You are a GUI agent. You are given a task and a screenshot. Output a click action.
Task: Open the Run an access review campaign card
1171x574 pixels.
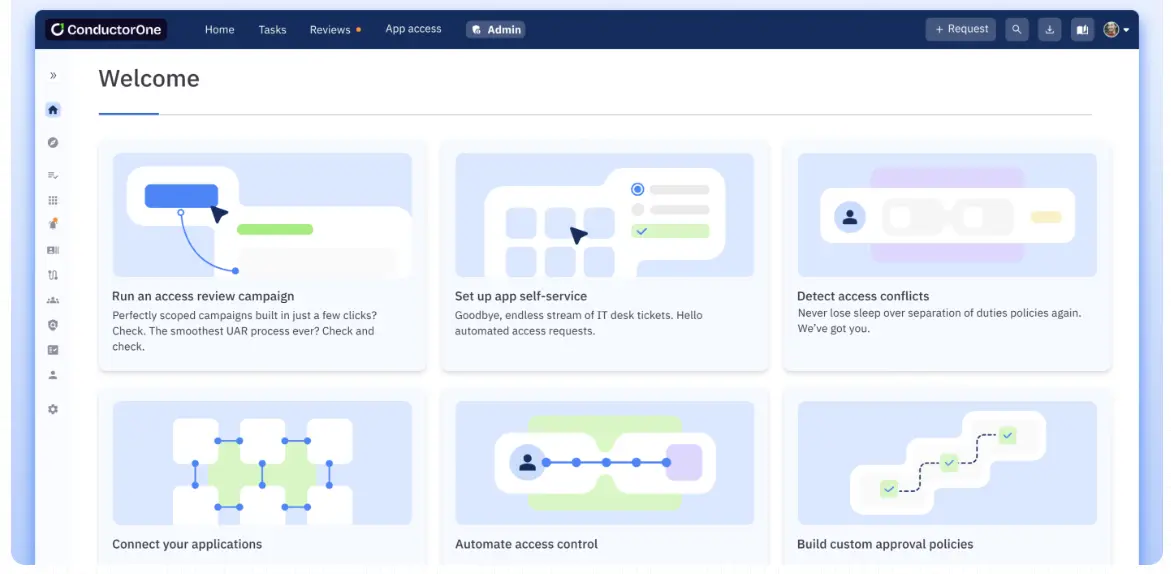click(262, 256)
